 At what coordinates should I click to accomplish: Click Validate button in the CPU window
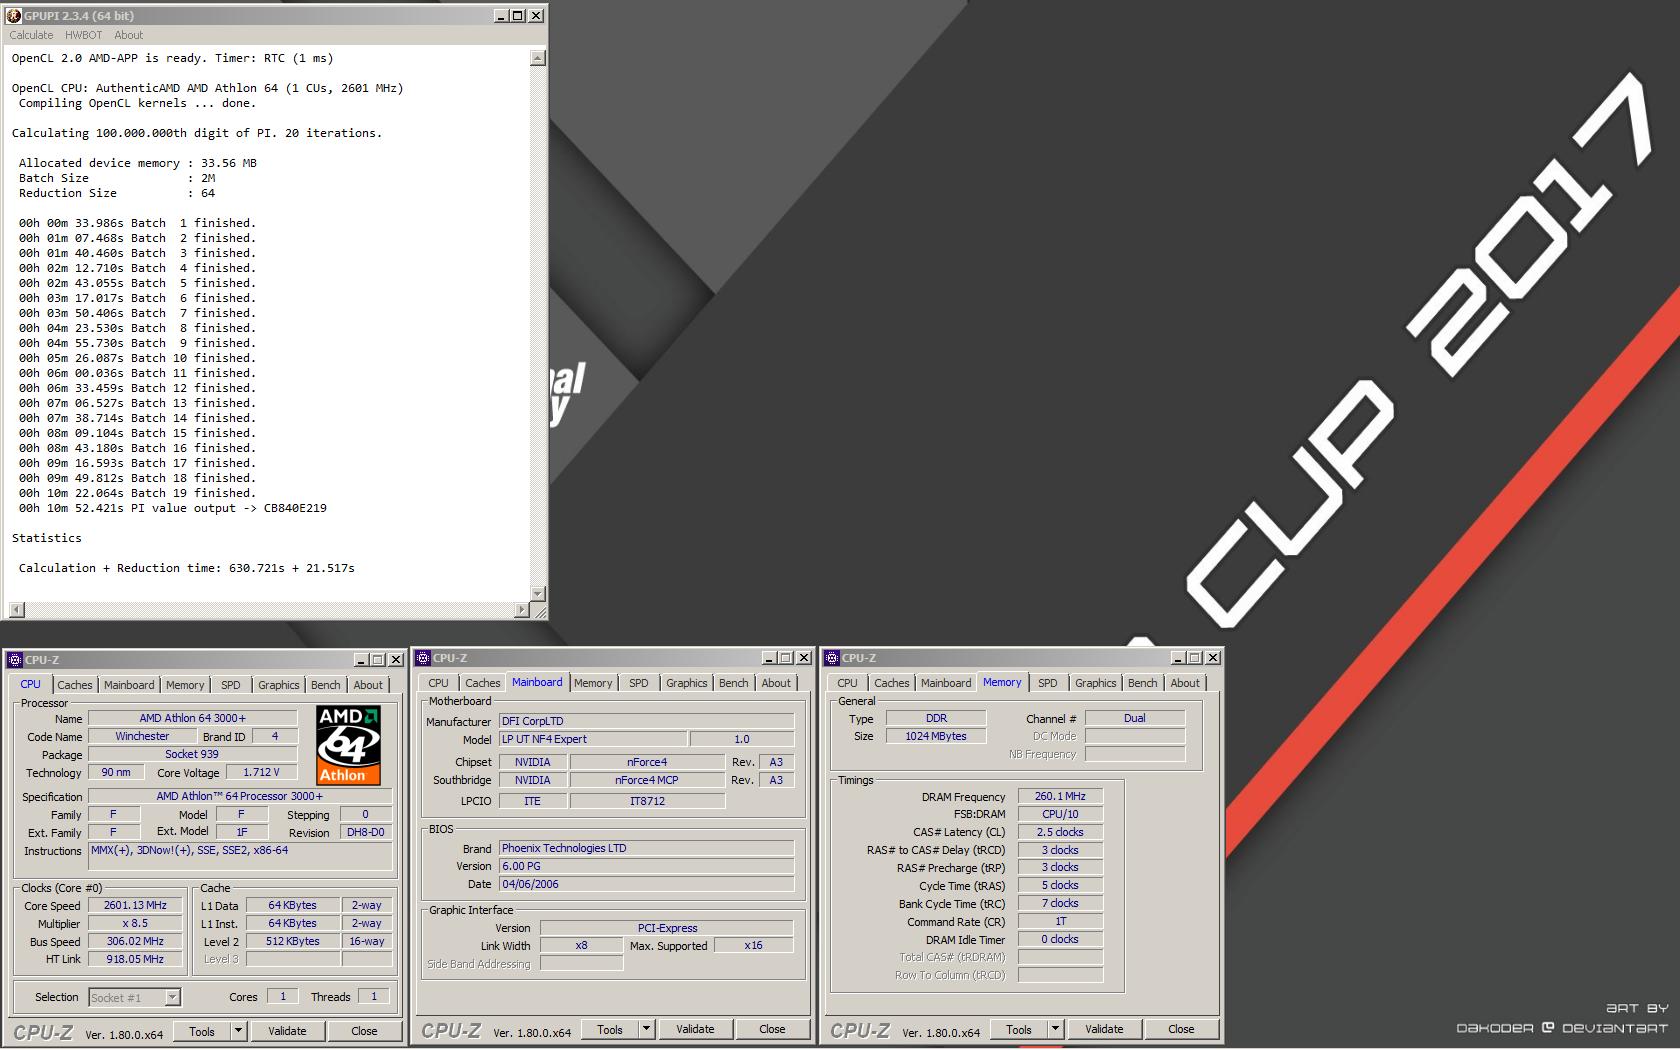(x=287, y=1031)
